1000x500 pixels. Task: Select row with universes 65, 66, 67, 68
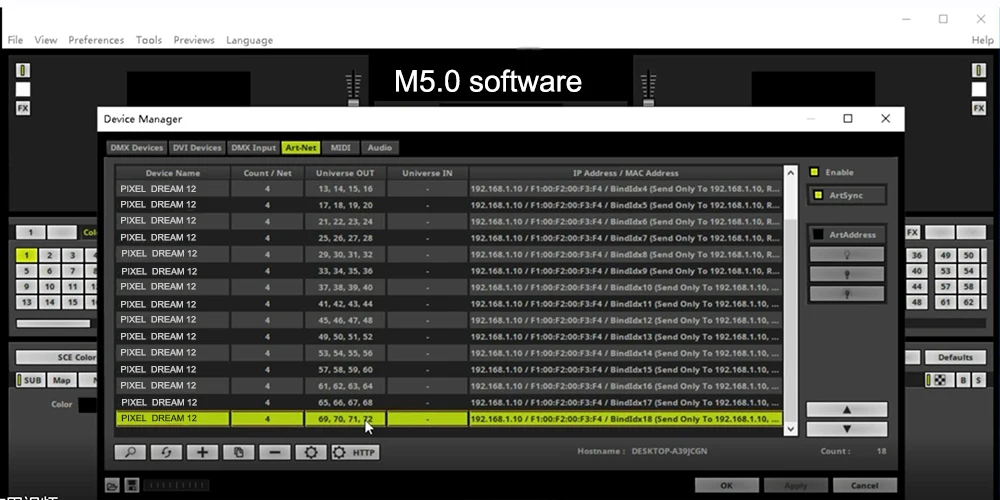[449, 402]
